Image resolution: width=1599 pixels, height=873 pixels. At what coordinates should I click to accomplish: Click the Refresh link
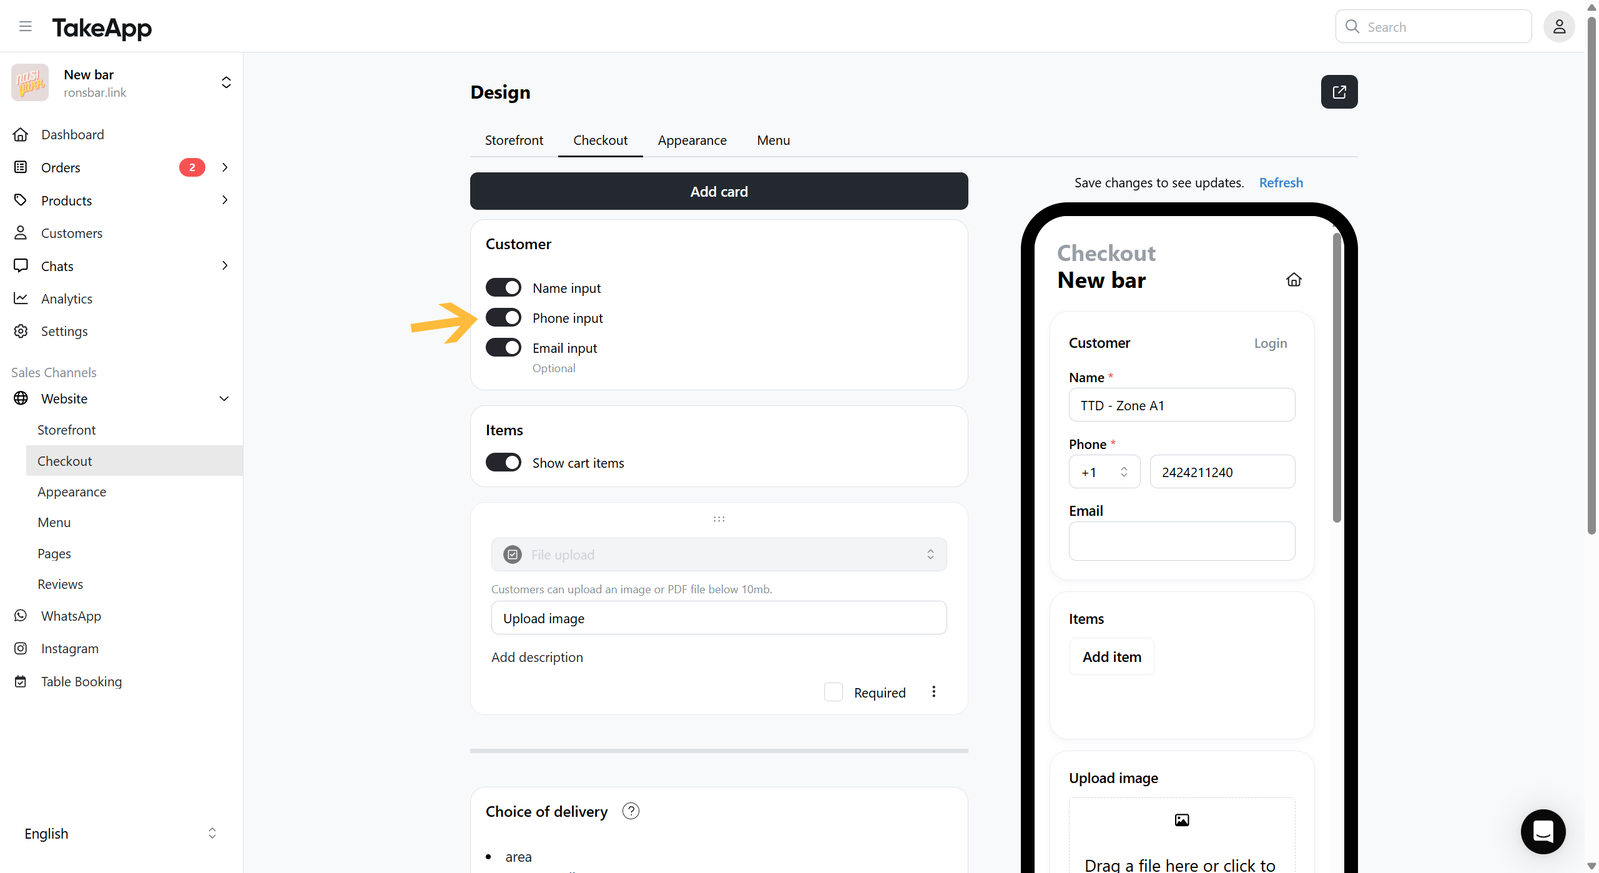(x=1281, y=183)
